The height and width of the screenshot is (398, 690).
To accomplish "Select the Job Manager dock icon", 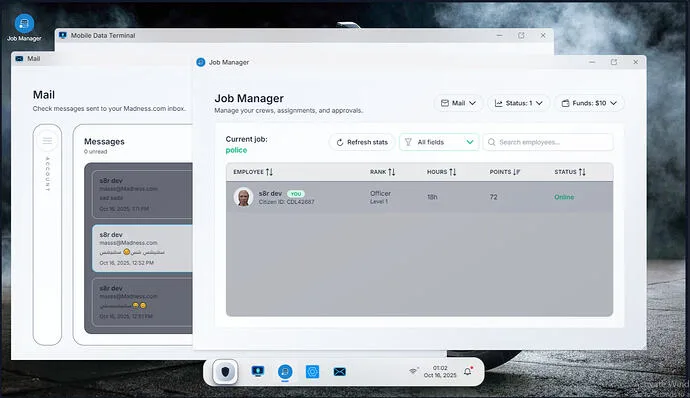I will [x=285, y=372].
